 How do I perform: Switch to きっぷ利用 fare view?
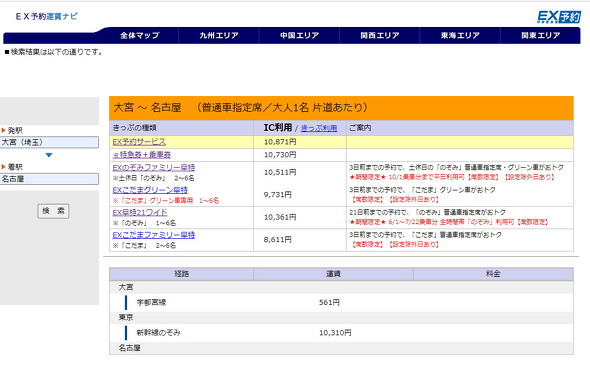(x=319, y=128)
